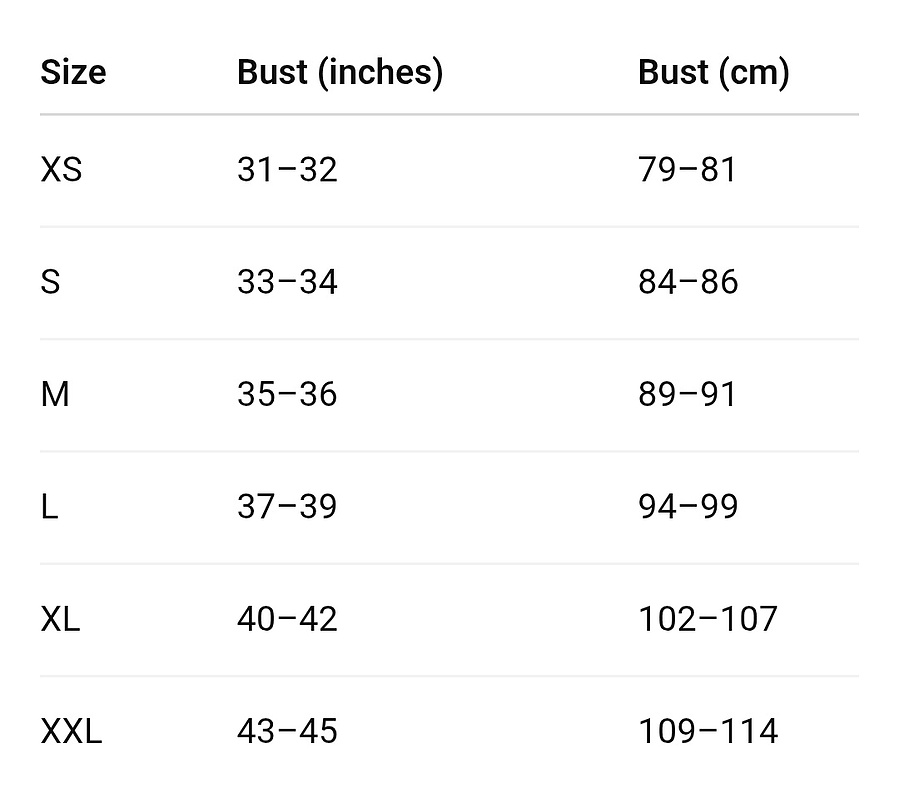Select the L size row label
899x798 pixels.
[x=49, y=507]
